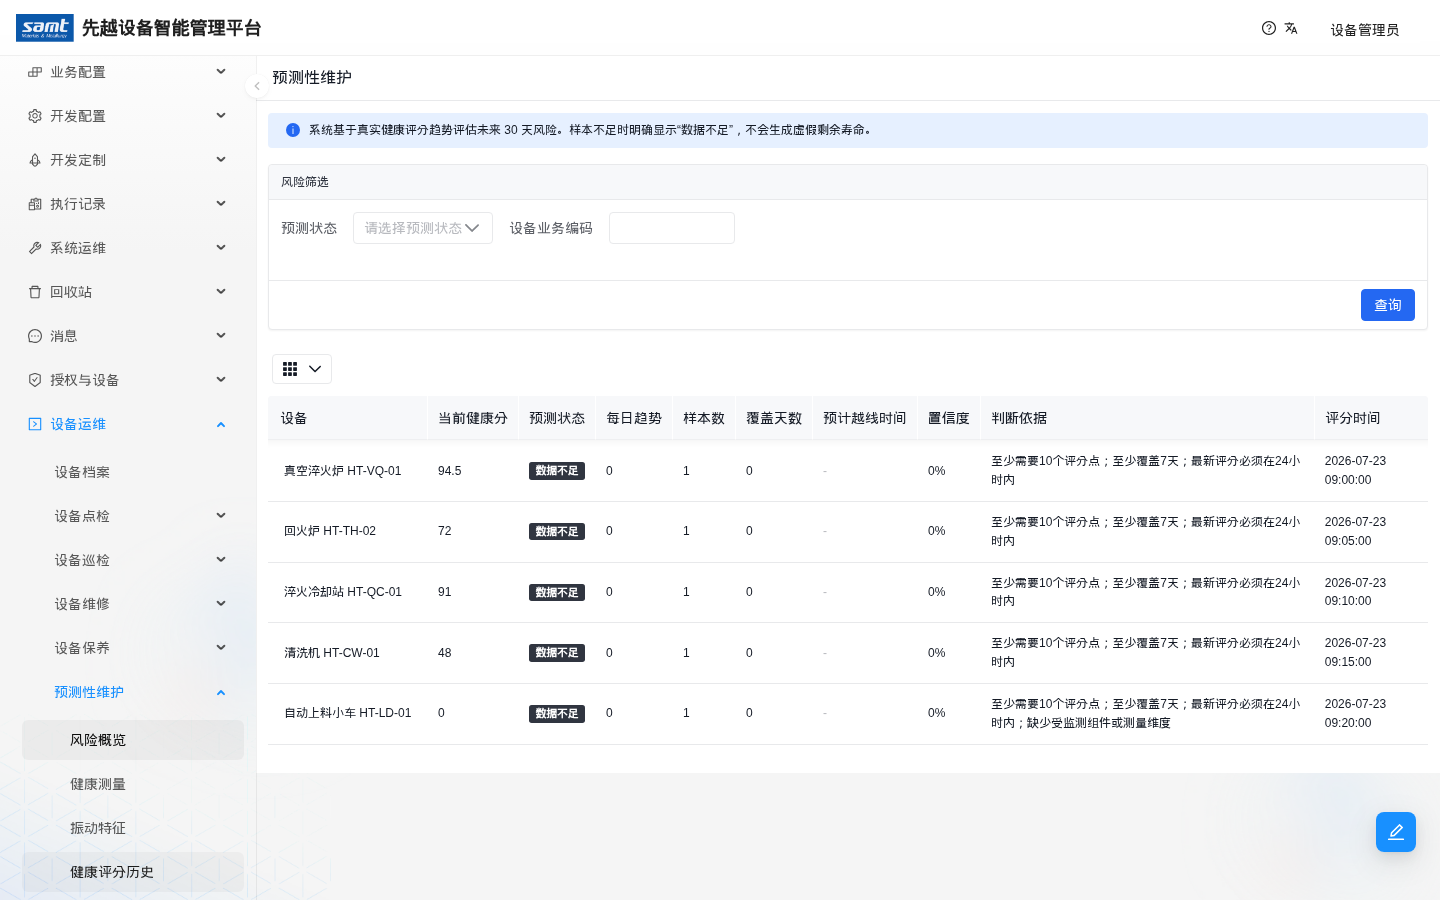Open the language translation icon
Screen dimensions: 1440x900
point(1291,28)
